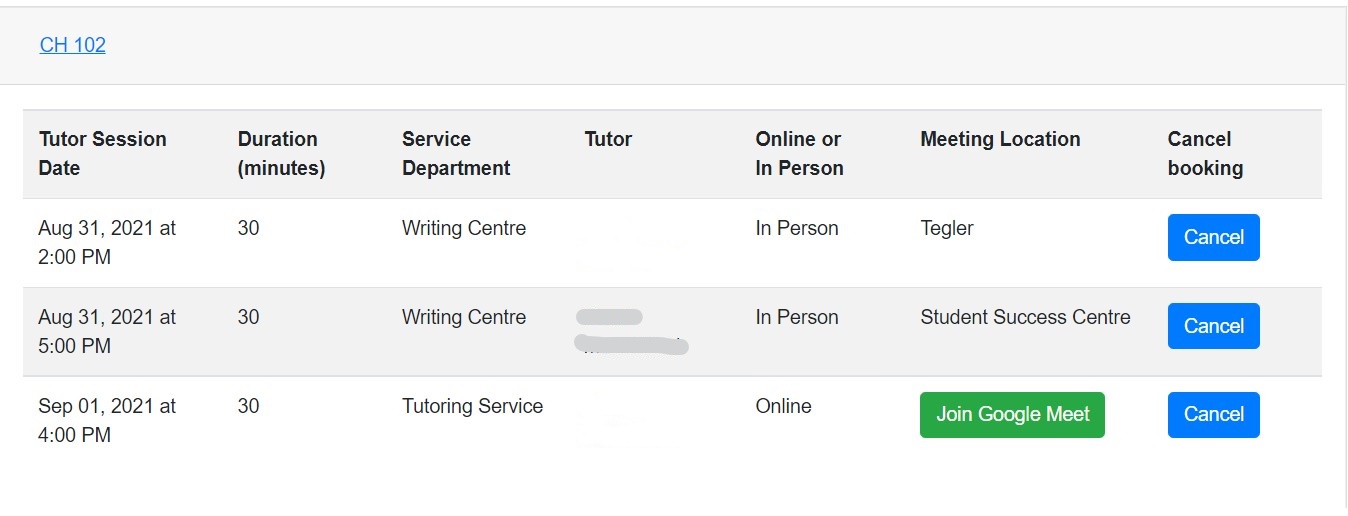This screenshot has height=516, width=1348.
Task: Select the Student Success Centre location text
Action: coord(1025,317)
